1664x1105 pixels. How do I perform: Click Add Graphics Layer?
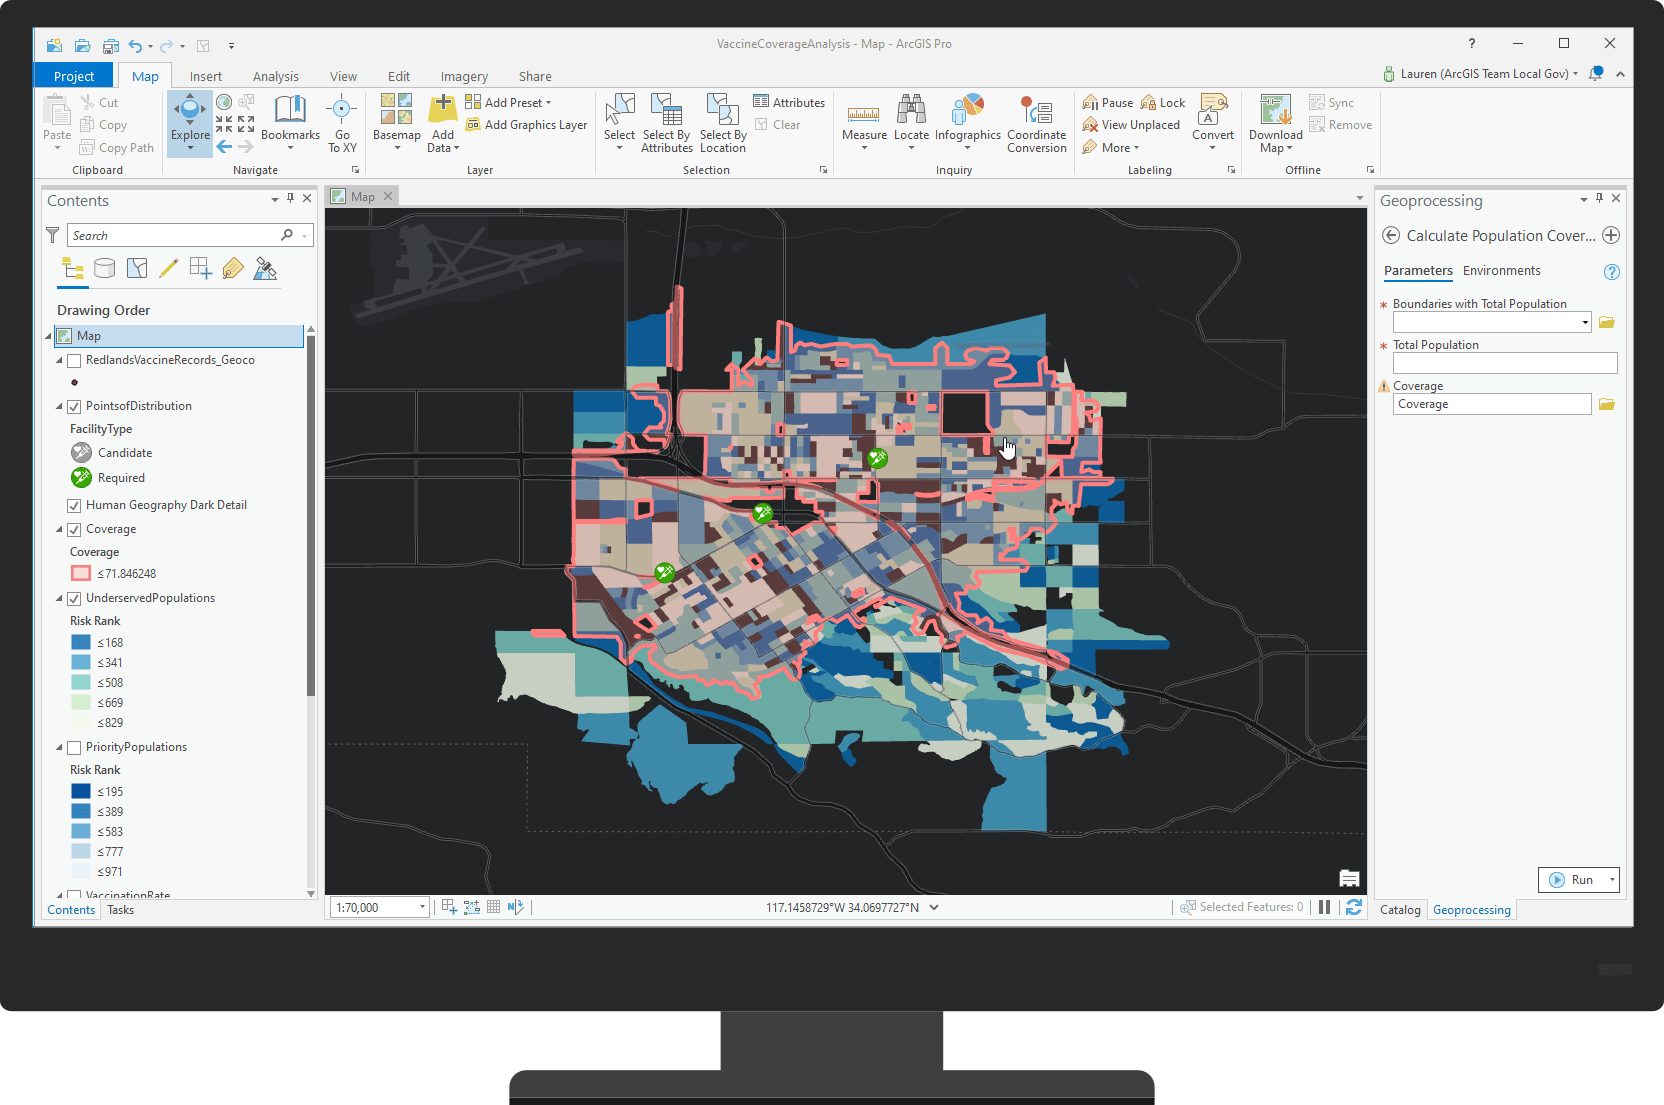(526, 125)
